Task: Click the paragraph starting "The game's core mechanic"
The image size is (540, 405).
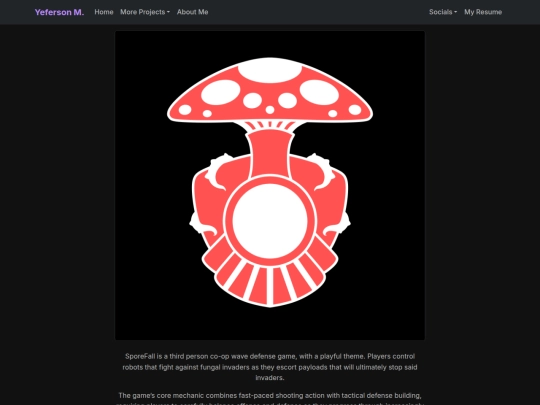Action: (270, 399)
